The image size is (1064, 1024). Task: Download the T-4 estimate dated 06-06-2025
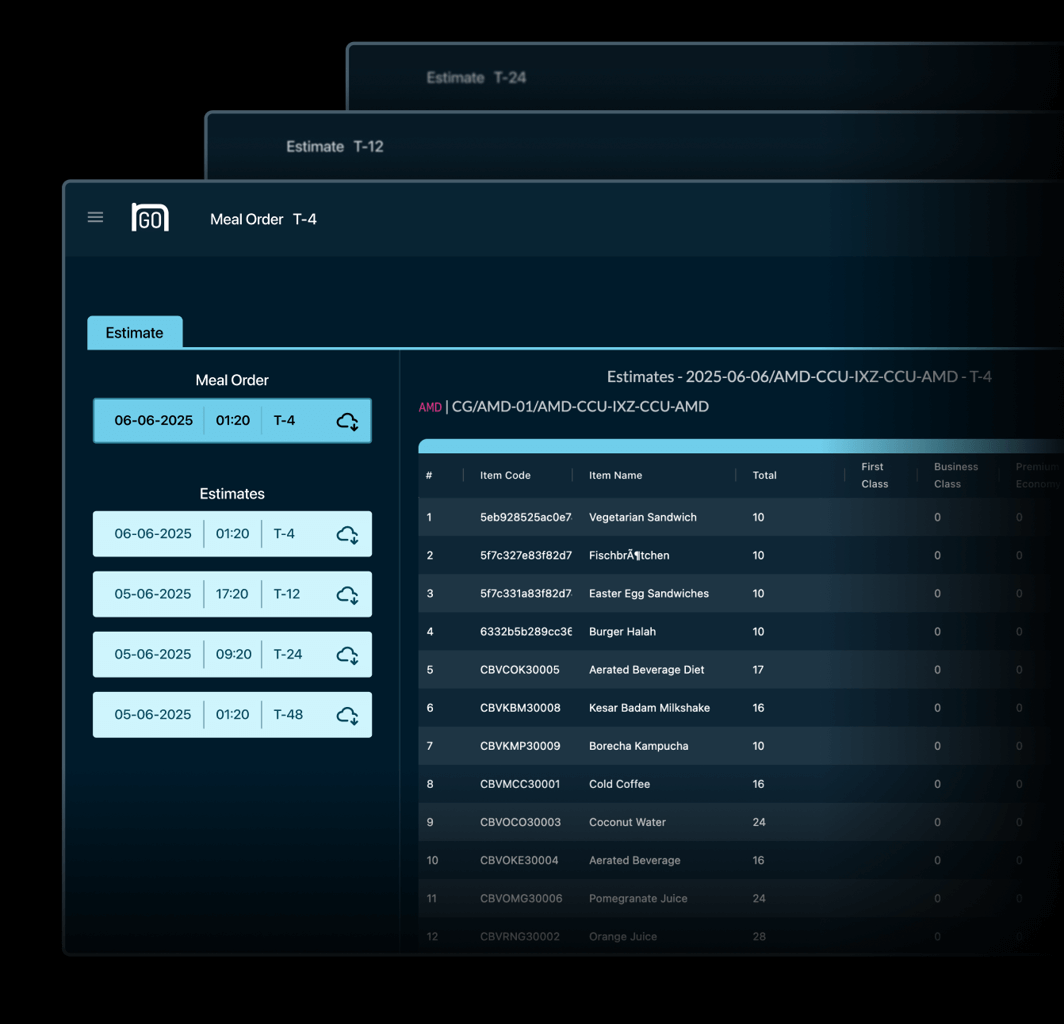[347, 535]
